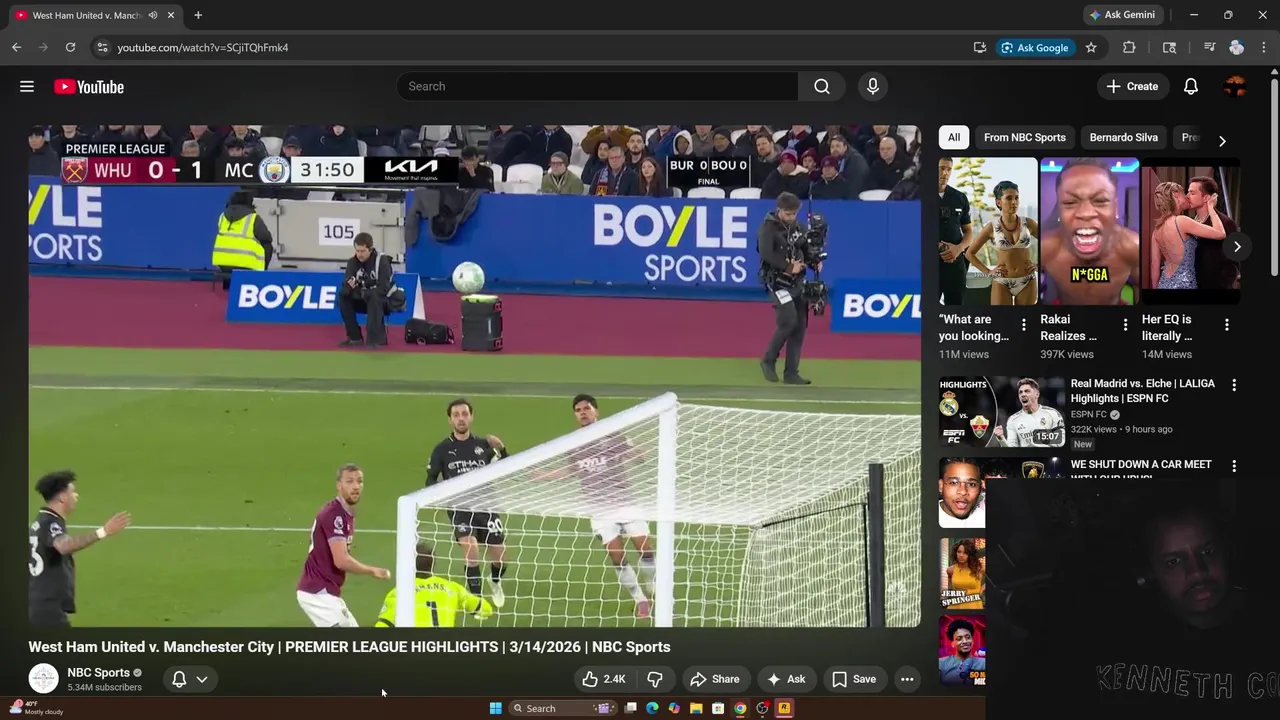Open the Jerry Springer video thumbnail
Viewport: 1280px width, 720px height.
[x=962, y=574]
